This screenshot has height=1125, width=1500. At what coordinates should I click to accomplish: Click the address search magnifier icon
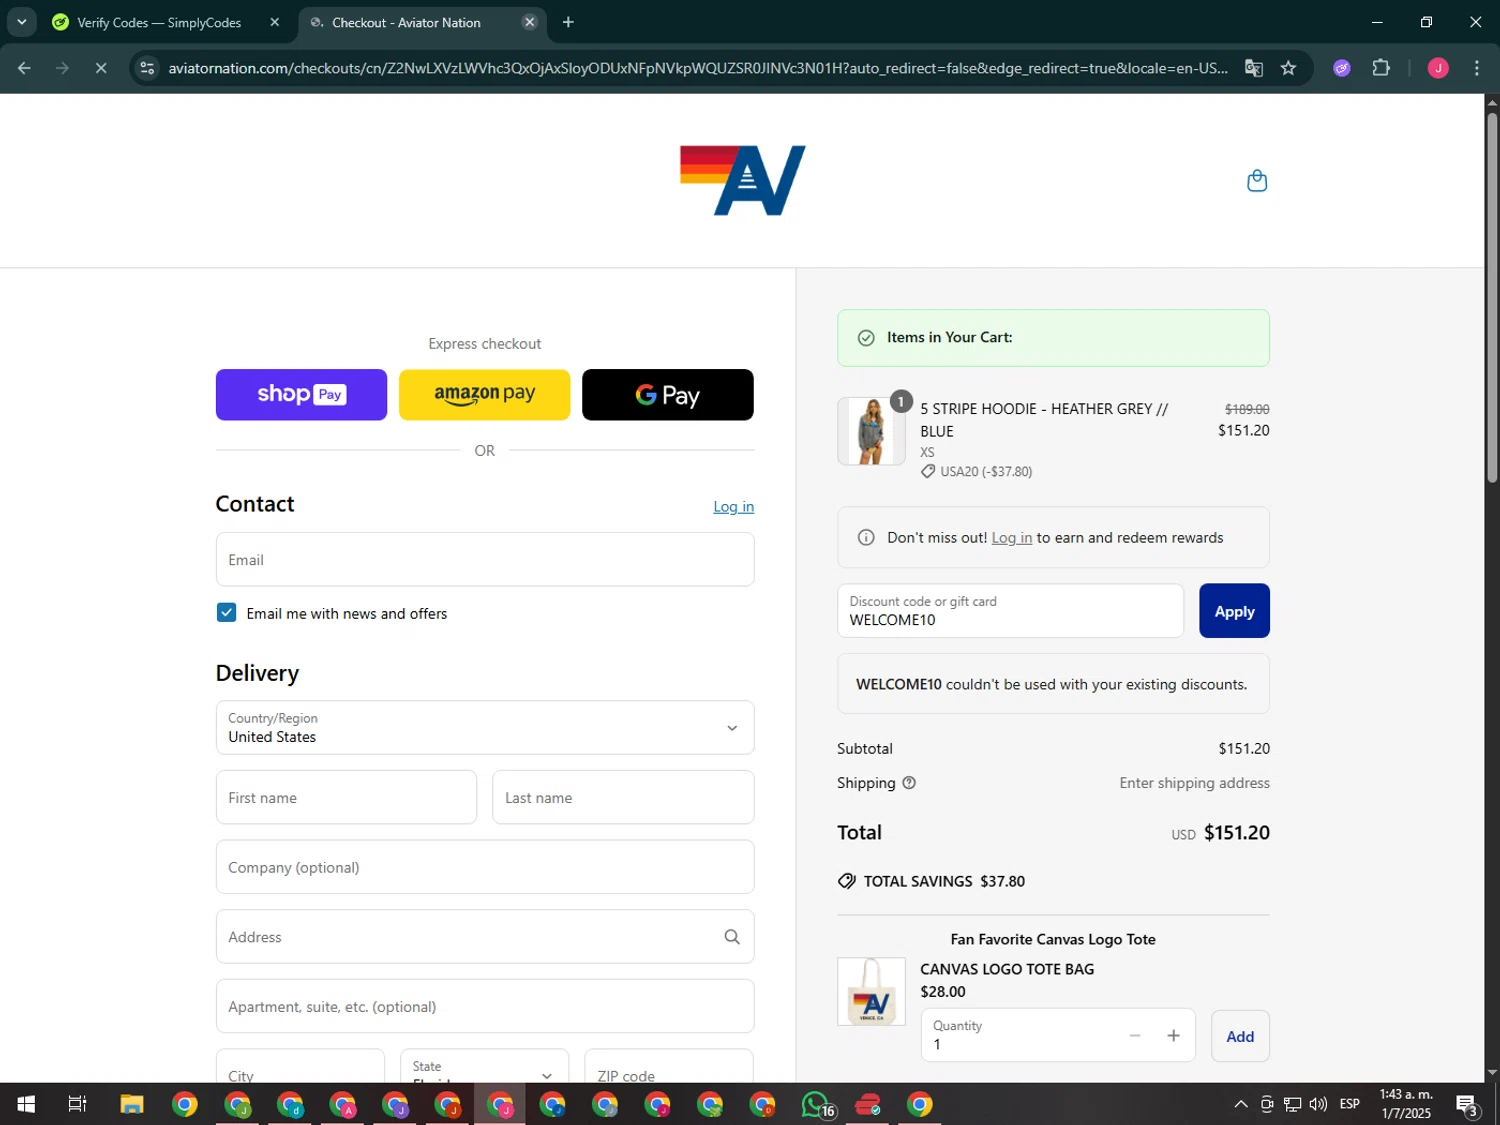pos(732,937)
